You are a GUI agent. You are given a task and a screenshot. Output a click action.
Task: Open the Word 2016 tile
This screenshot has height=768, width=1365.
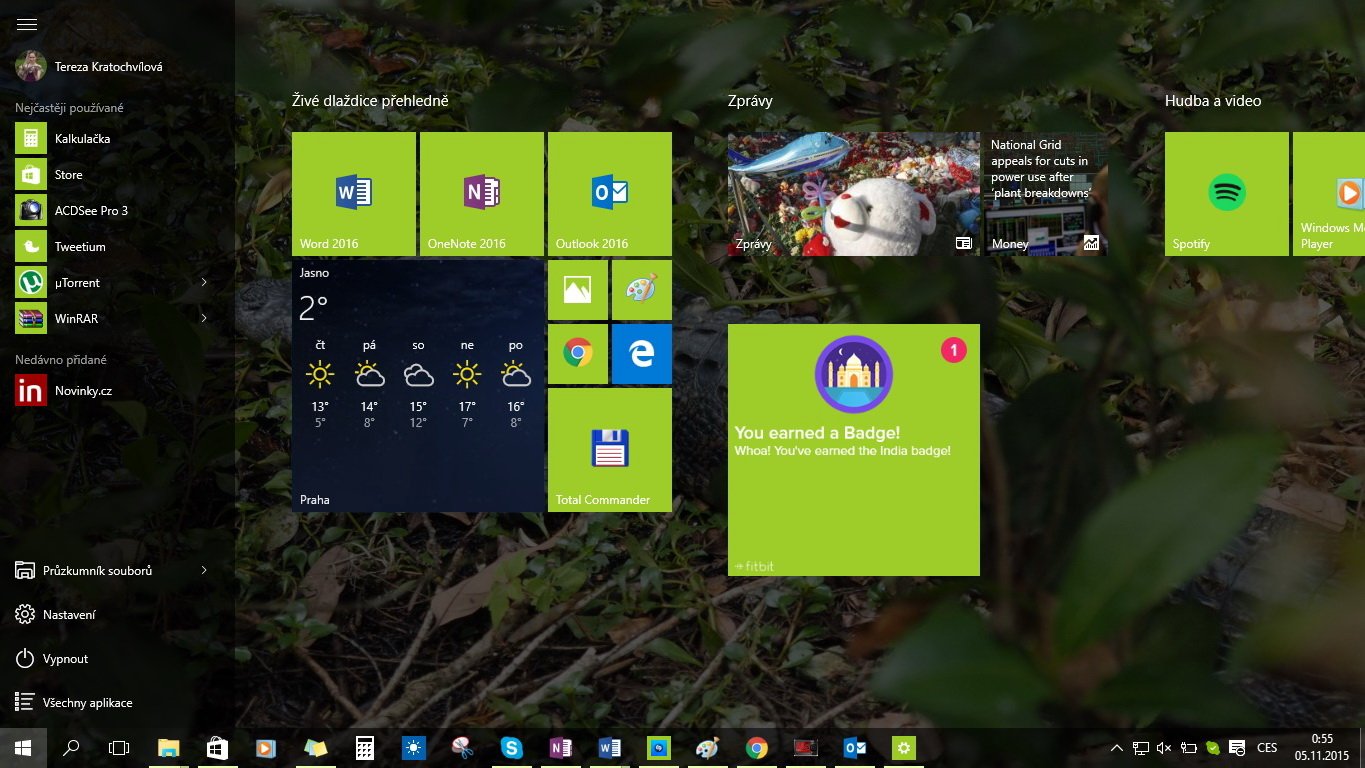click(x=354, y=194)
